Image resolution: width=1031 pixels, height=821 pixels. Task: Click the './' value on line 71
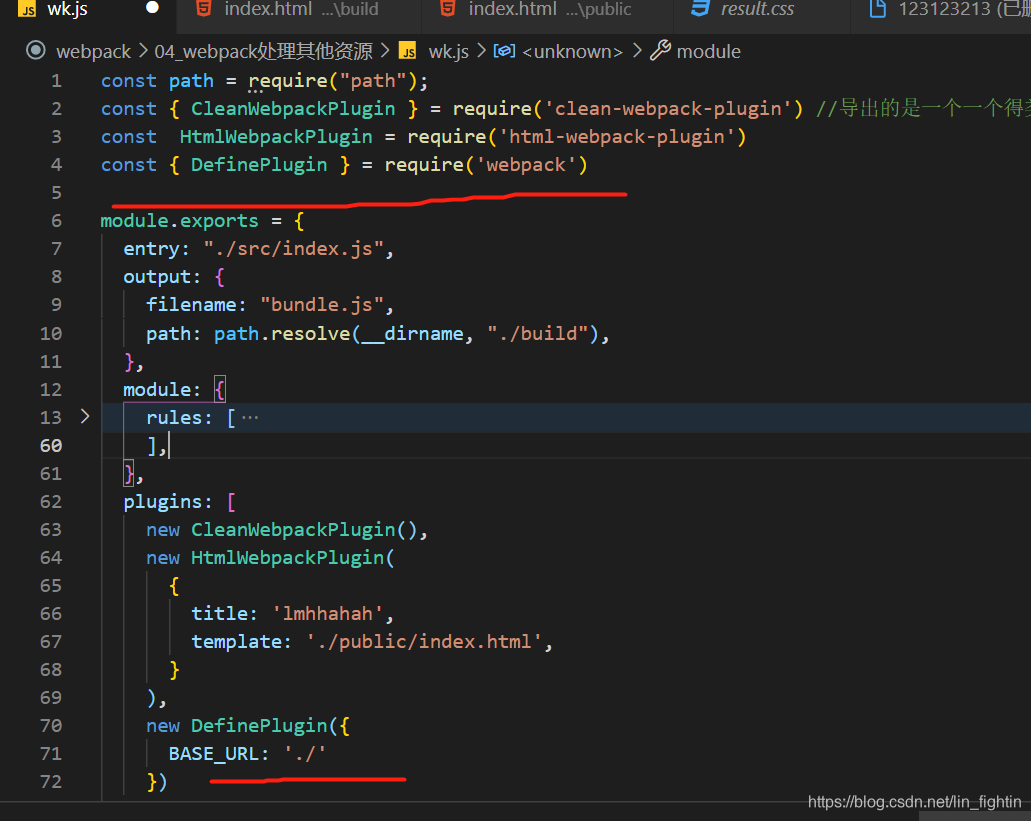(305, 754)
